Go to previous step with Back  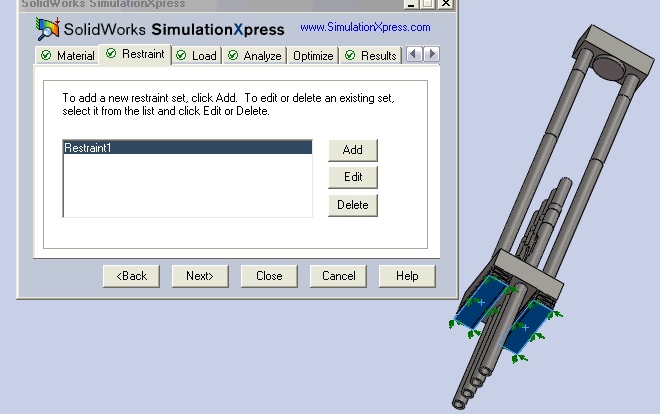pyautogui.click(x=131, y=276)
